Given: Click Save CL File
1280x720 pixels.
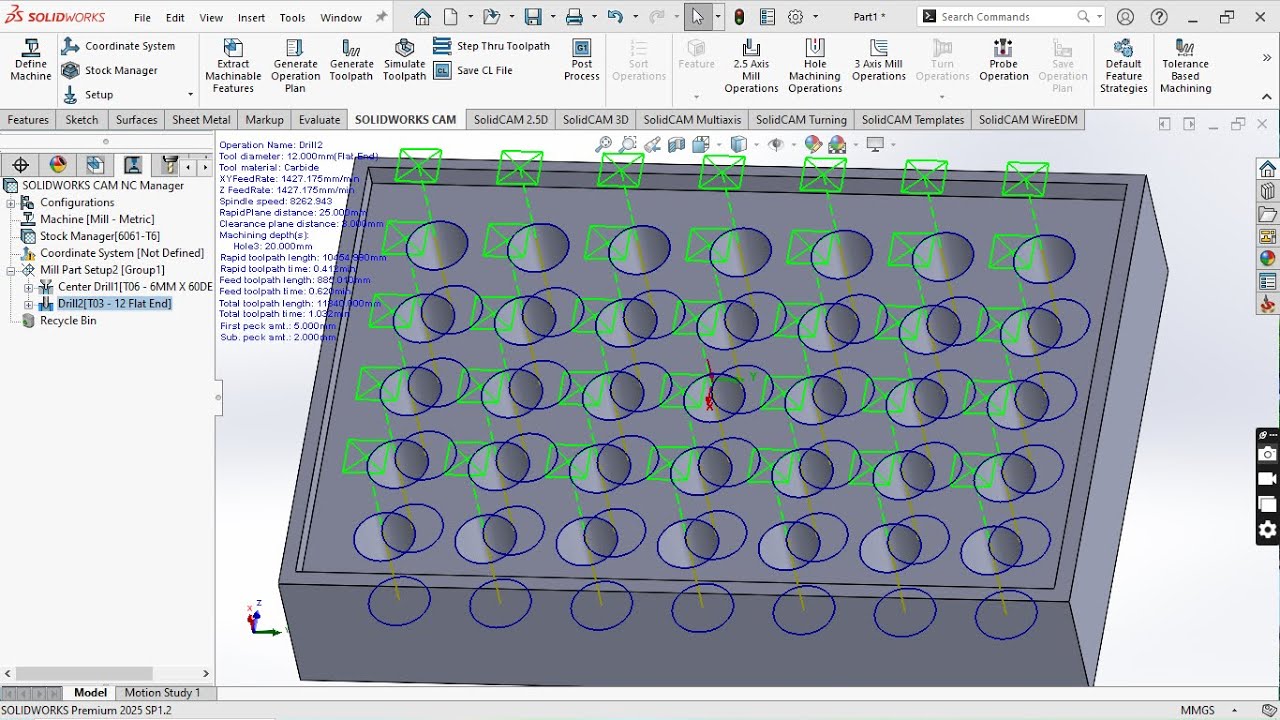Looking at the screenshot, I should pos(473,70).
